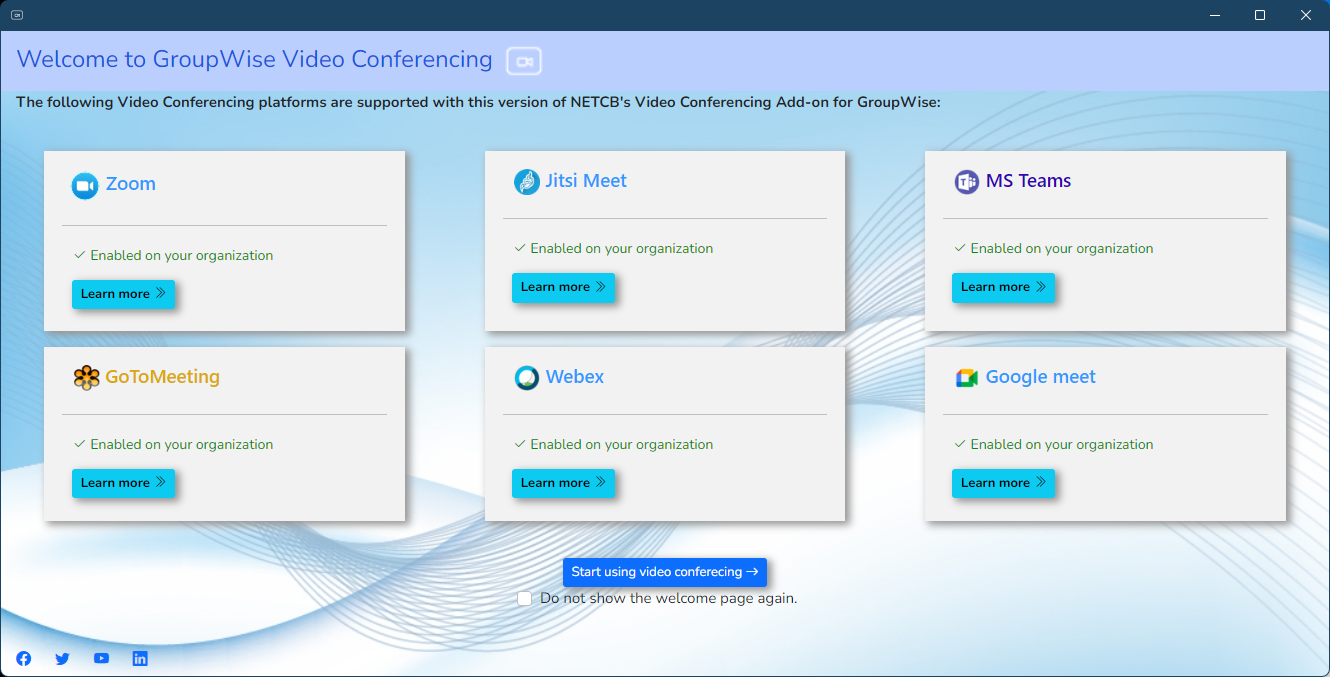Image resolution: width=1330 pixels, height=677 pixels.
Task: Click the Webex logo icon
Action: [x=526, y=378]
